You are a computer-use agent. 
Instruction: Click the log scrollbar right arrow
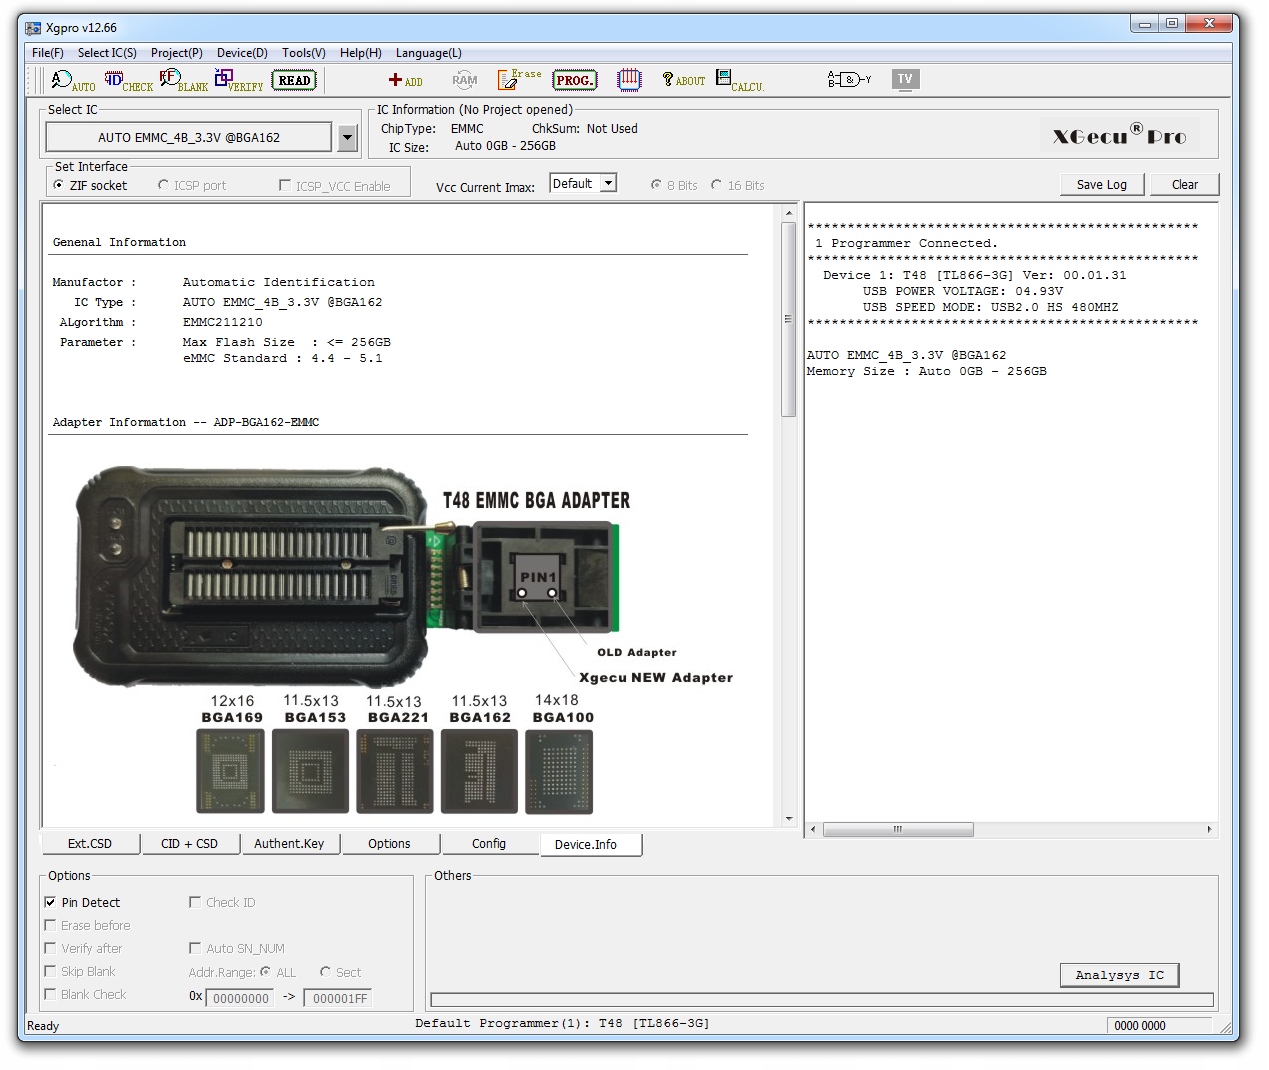click(1210, 829)
